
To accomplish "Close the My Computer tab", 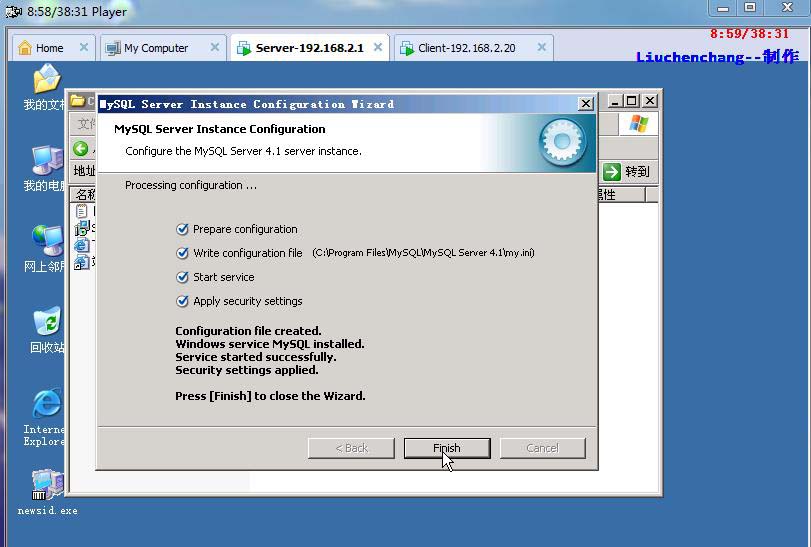I will point(215,48).
